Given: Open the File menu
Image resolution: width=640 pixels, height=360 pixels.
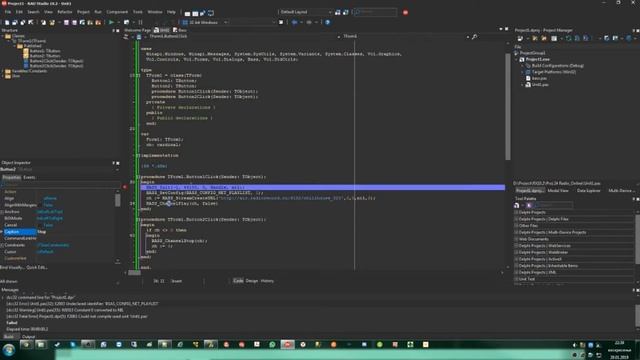Looking at the screenshot, I should point(8,12).
